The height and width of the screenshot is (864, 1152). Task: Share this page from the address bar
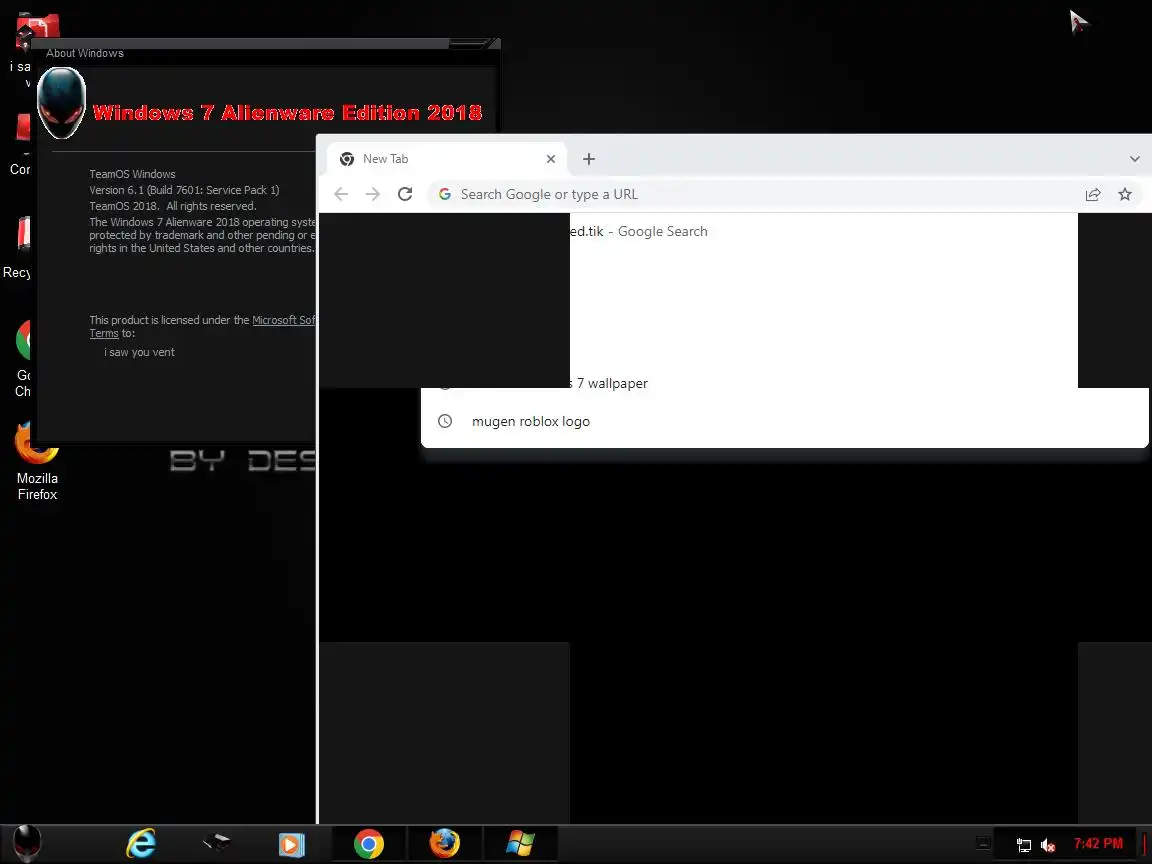coord(1092,194)
